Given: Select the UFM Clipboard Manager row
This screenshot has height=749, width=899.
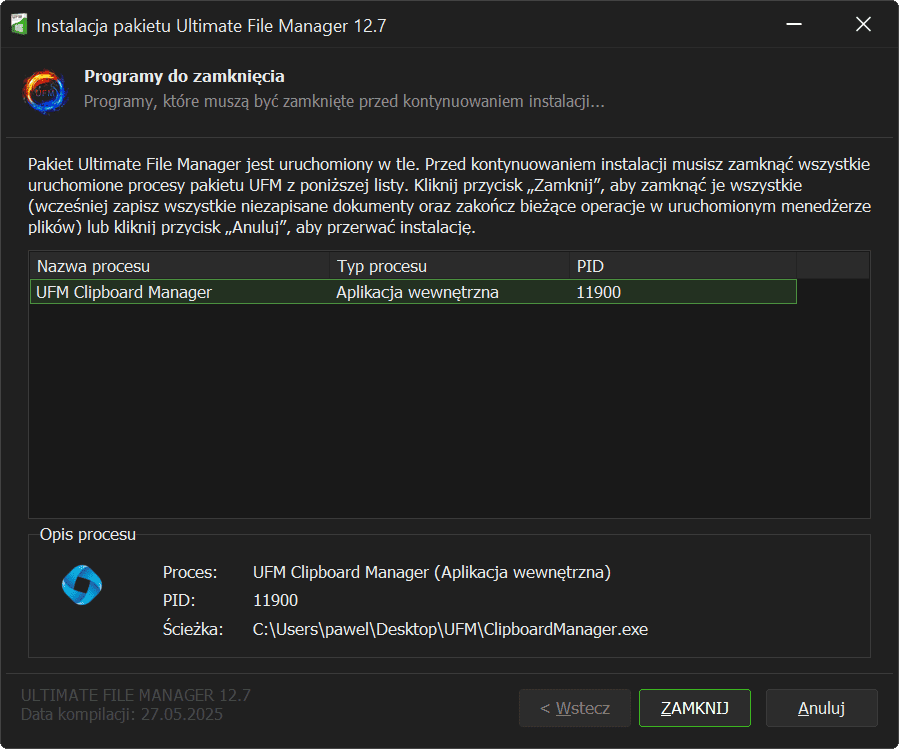Looking at the screenshot, I should tap(124, 292).
